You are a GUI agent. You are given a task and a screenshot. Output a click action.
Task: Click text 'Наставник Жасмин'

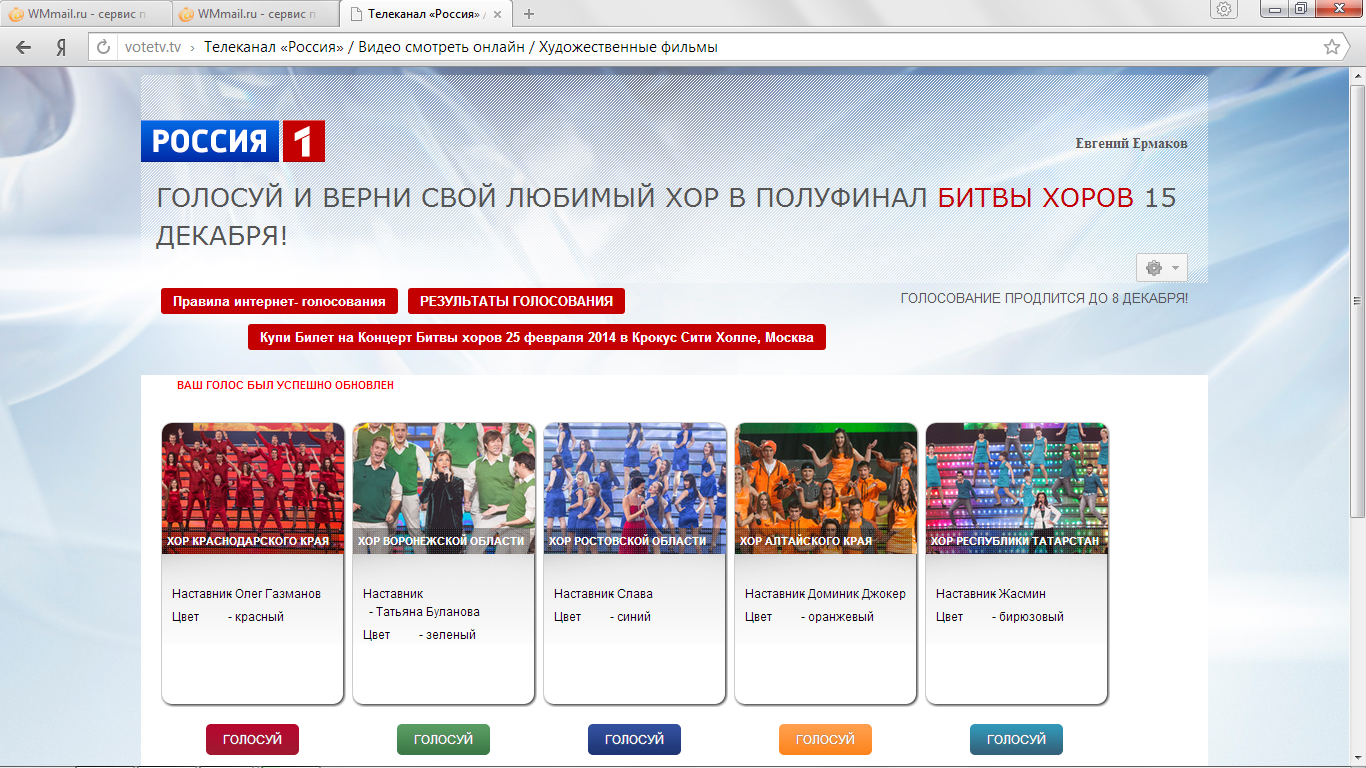pyautogui.click(x=991, y=594)
